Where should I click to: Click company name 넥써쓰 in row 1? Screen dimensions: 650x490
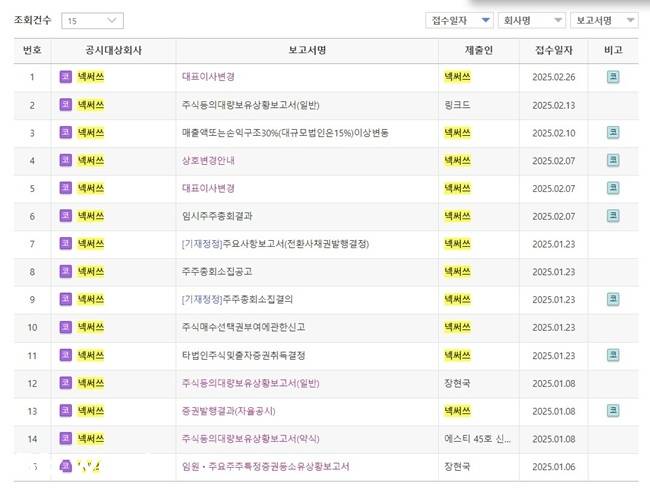(x=91, y=77)
